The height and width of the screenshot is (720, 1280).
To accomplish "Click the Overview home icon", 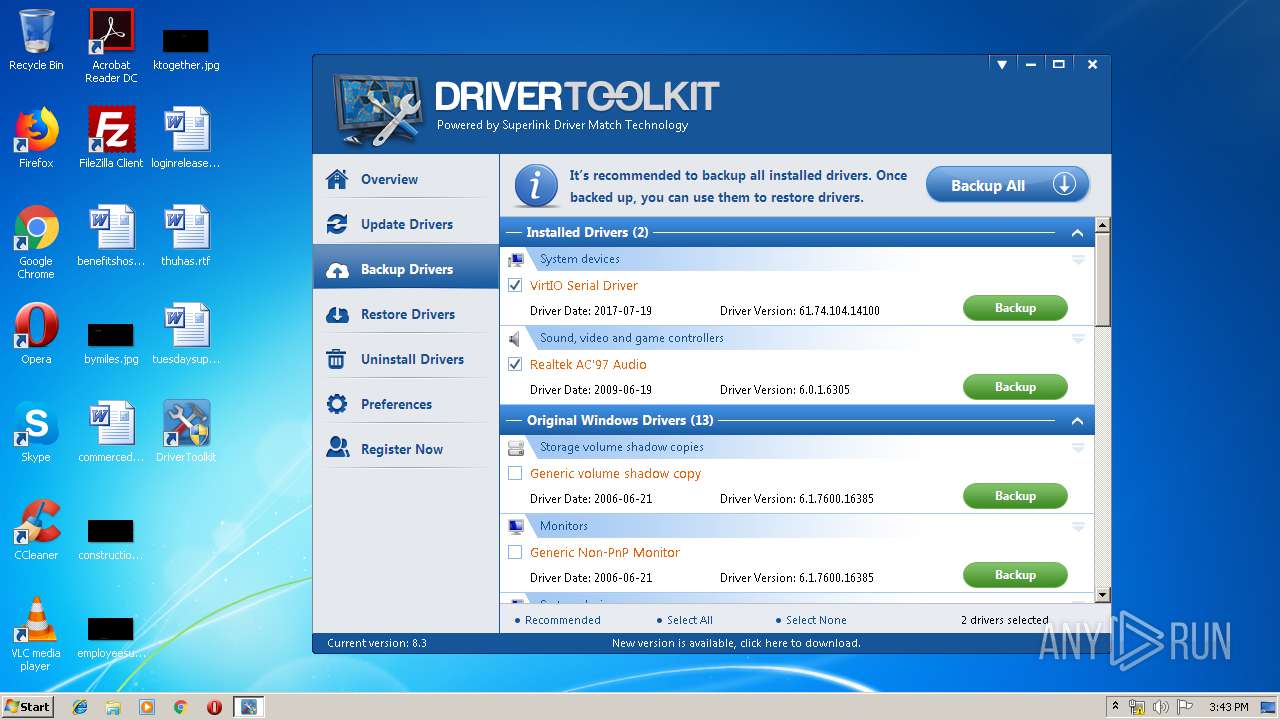I will [x=337, y=180].
